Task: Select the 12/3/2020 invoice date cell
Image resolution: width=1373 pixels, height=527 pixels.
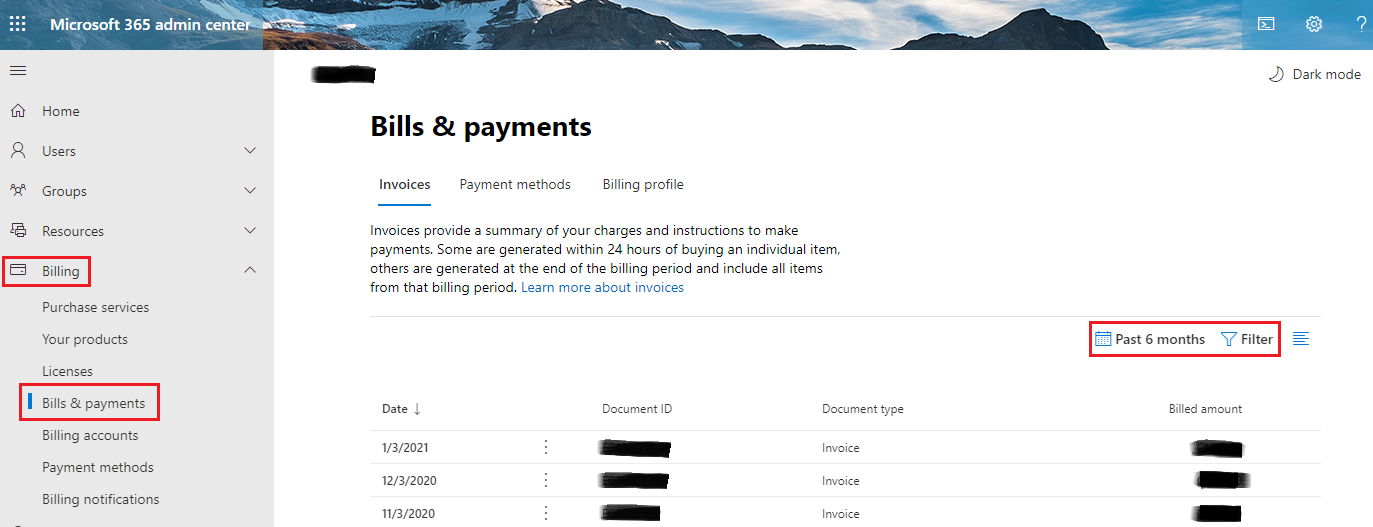Action: (x=409, y=481)
